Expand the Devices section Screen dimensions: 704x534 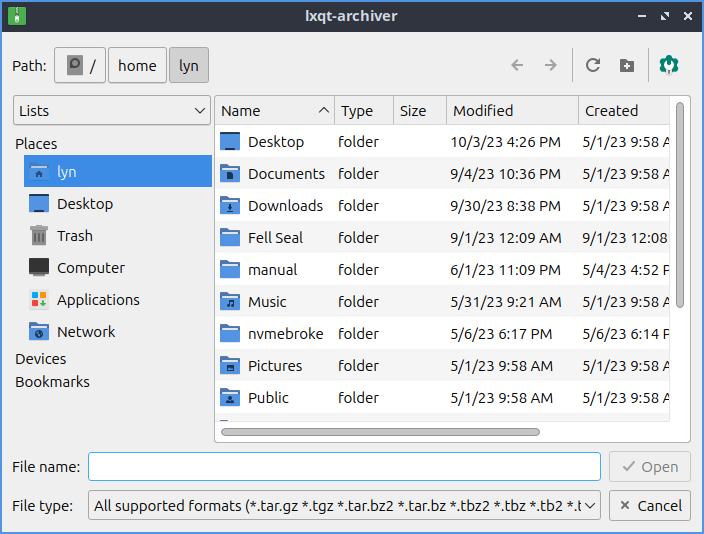click(x=41, y=359)
